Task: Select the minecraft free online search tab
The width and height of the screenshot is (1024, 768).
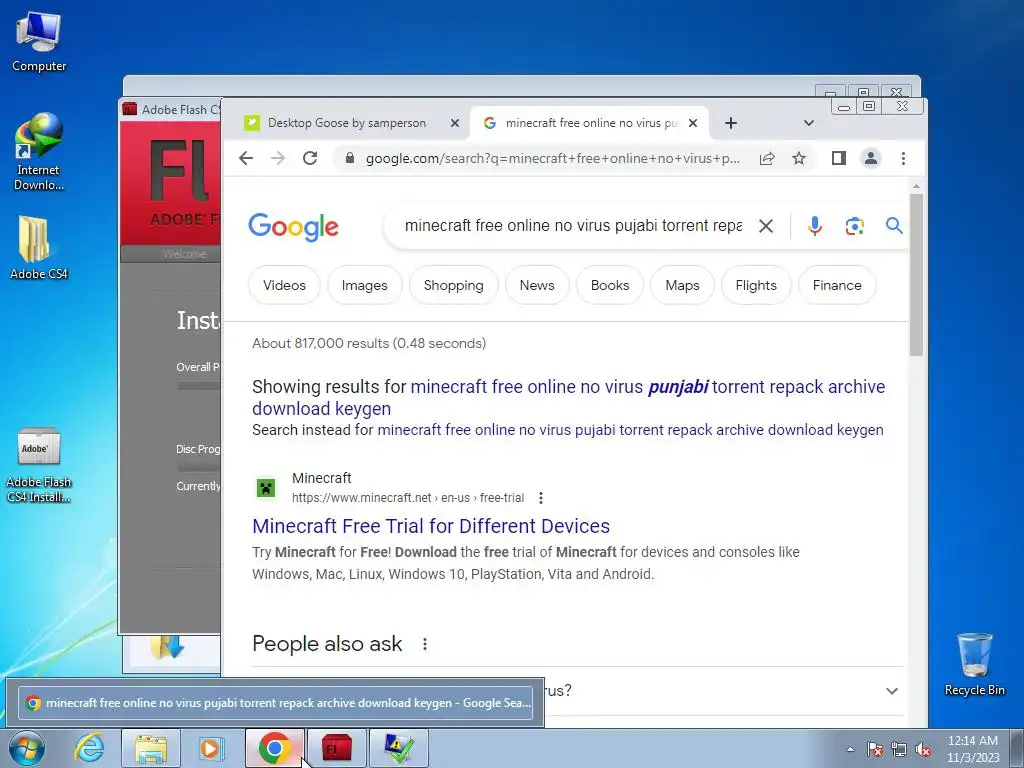Action: coord(591,123)
